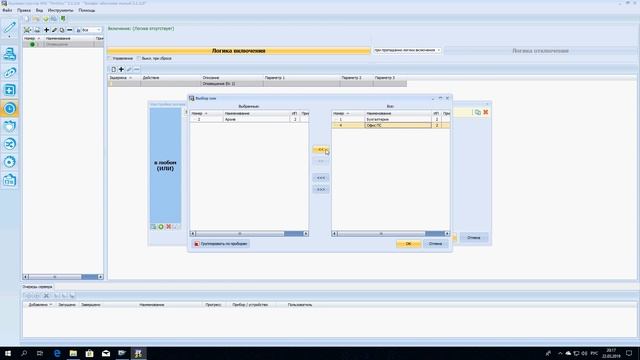Screen dimensions: 640x360
Task: Sort by 'Задержка' column in logic table
Action: click(124, 78)
